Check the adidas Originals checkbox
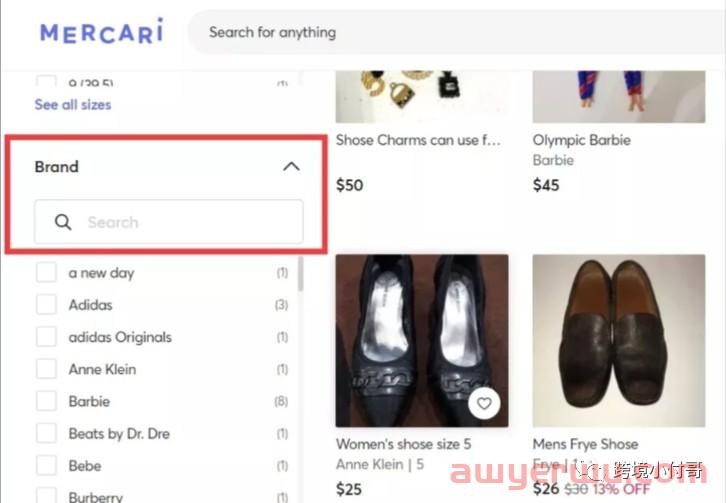This screenshot has width=726, height=503. [46, 337]
